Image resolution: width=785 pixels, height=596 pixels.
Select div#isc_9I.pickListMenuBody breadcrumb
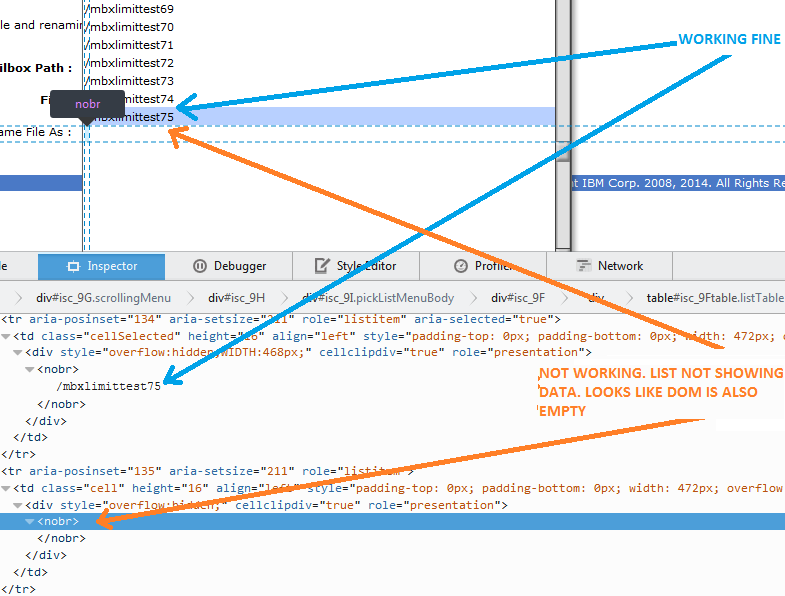click(377, 297)
